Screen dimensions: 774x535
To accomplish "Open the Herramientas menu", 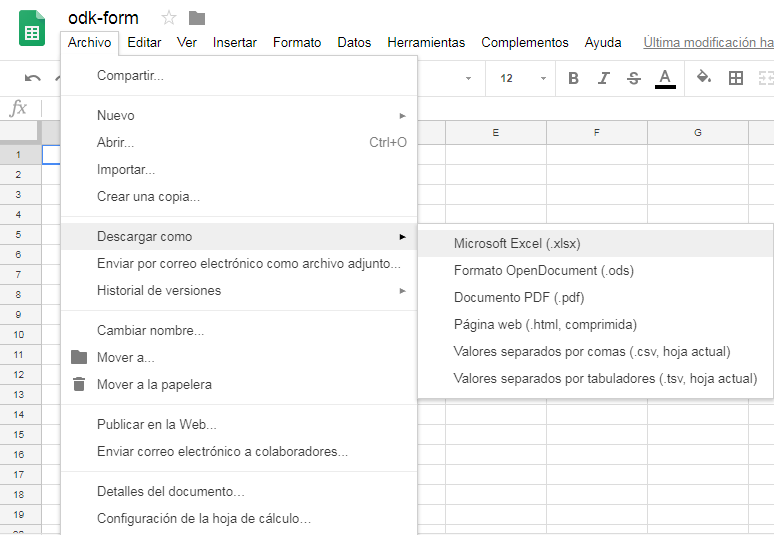I will [x=426, y=42].
